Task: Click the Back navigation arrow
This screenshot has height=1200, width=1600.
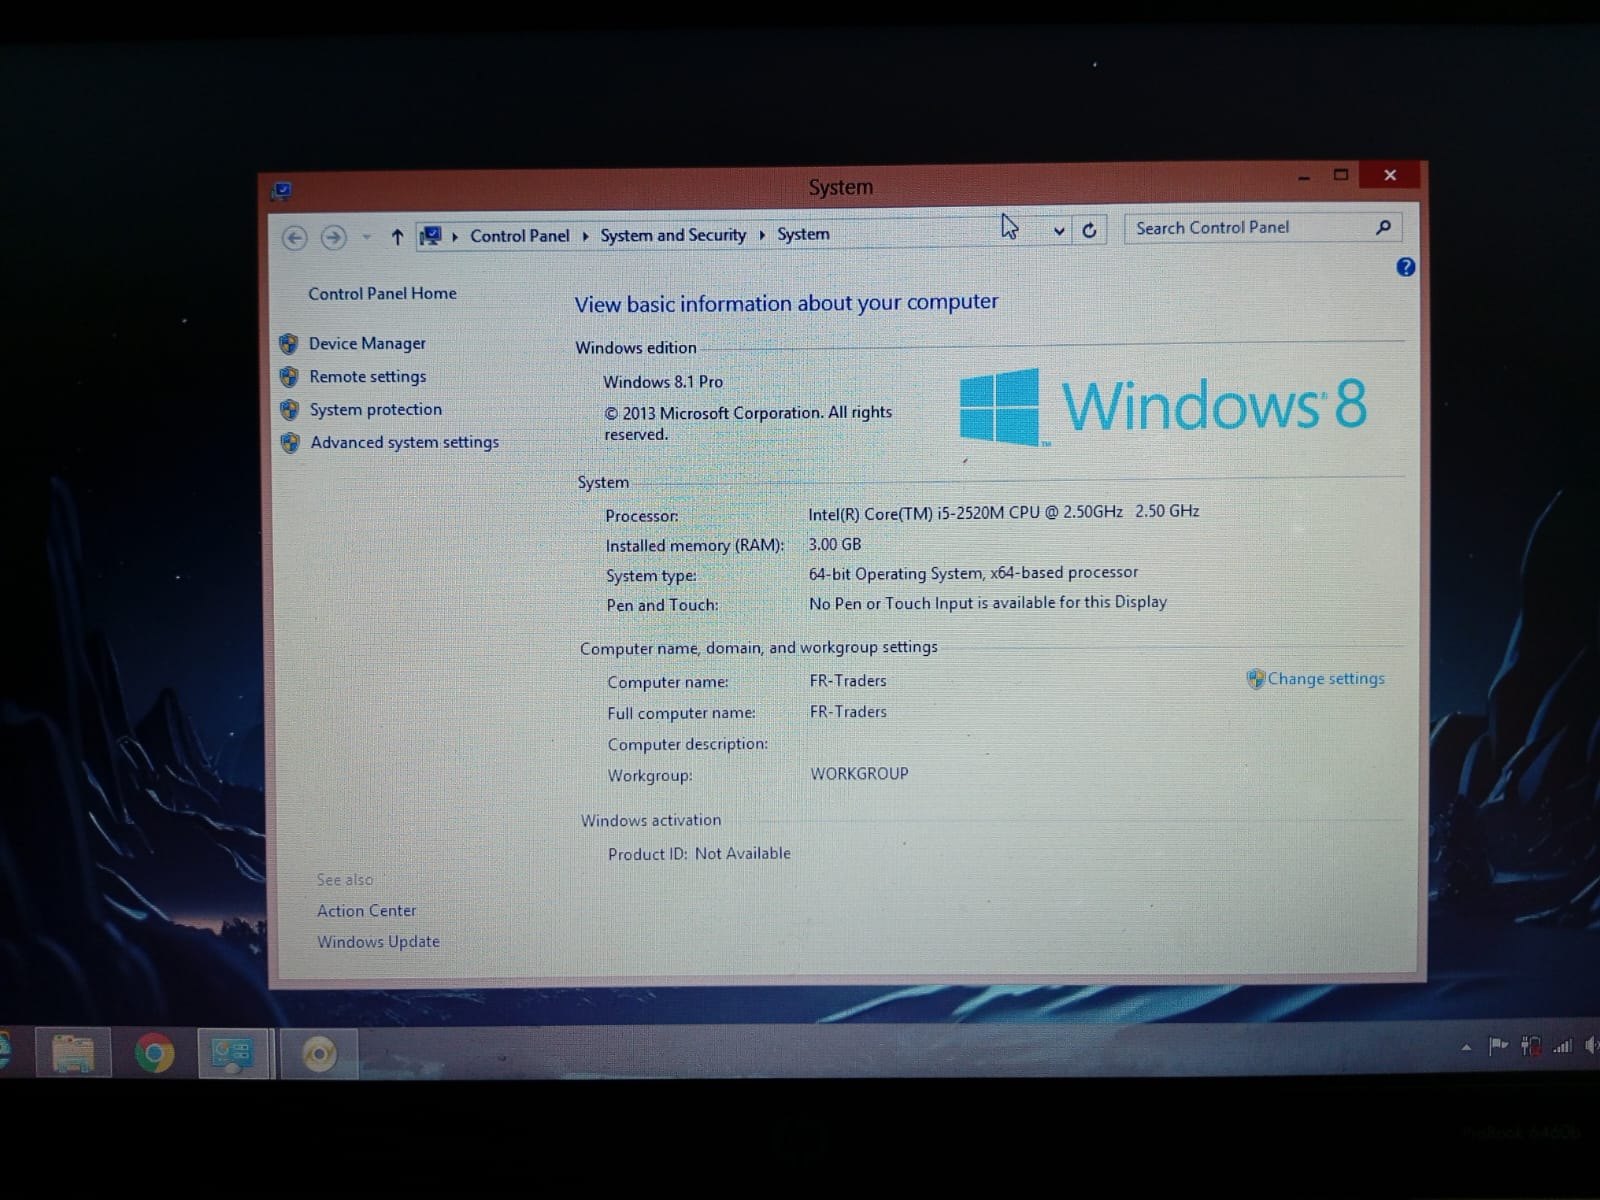Action: tap(294, 237)
